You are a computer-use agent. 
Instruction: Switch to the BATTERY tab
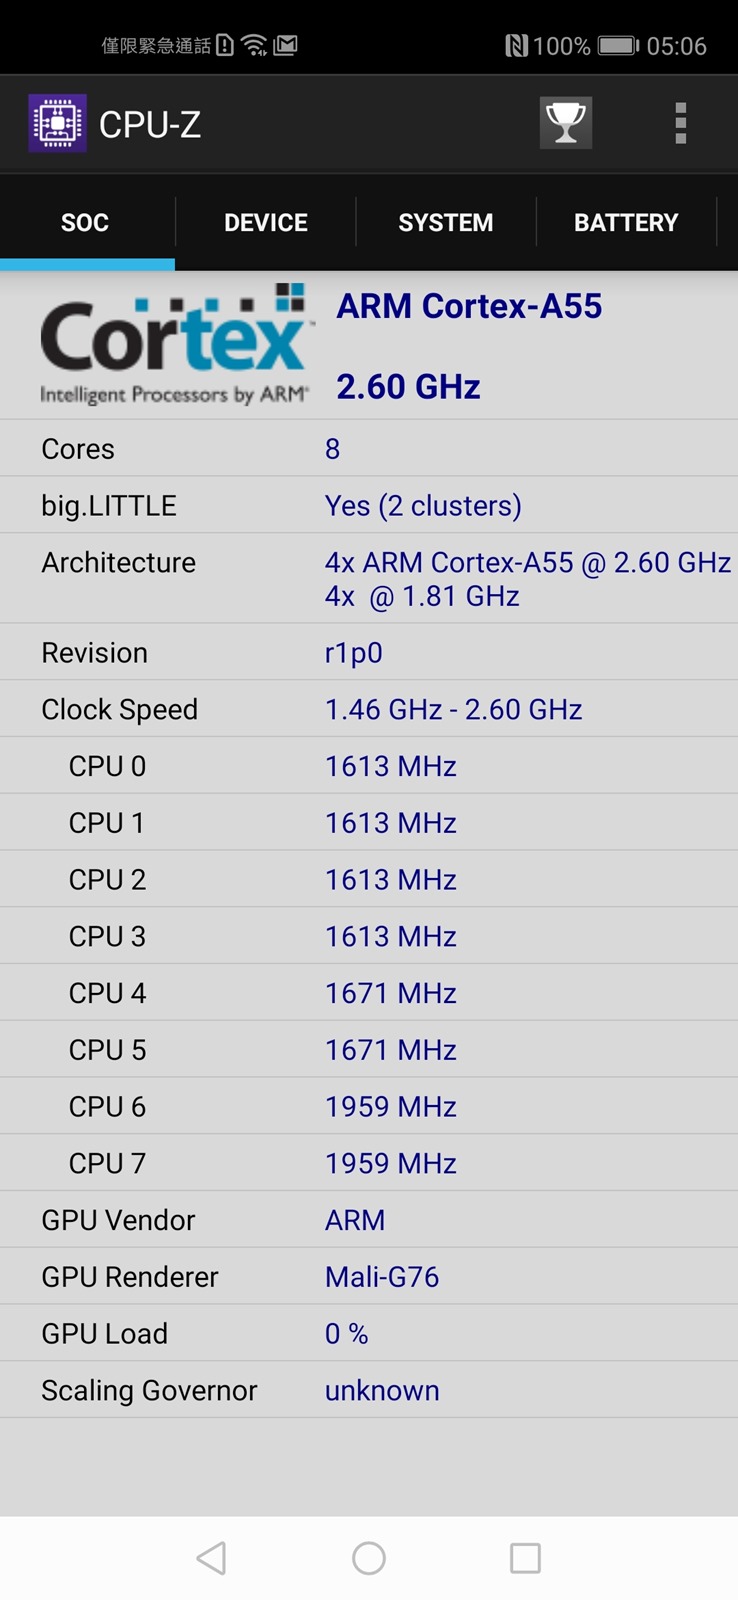coord(626,223)
